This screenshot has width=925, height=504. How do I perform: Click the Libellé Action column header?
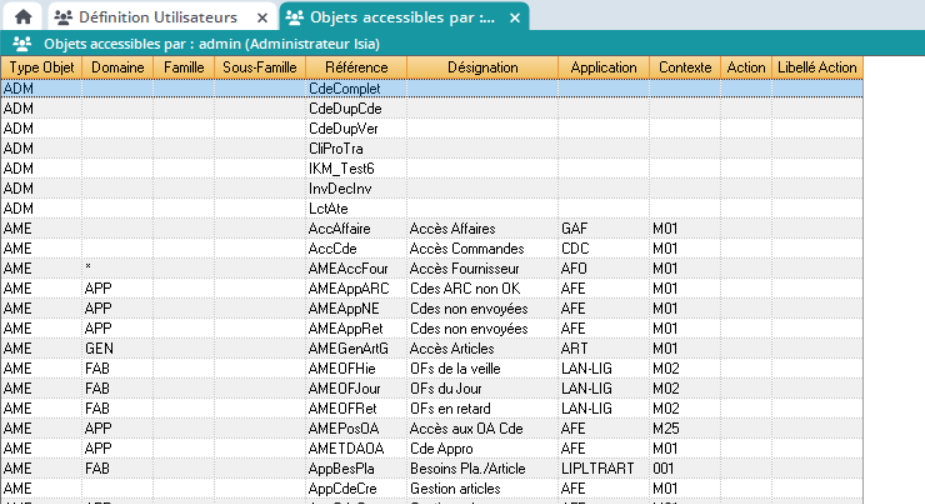click(x=816, y=67)
